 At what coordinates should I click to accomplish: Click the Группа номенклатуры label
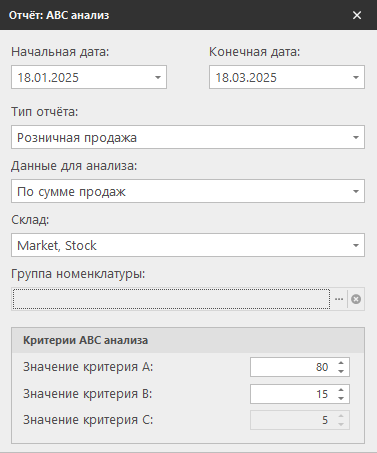click(x=78, y=274)
